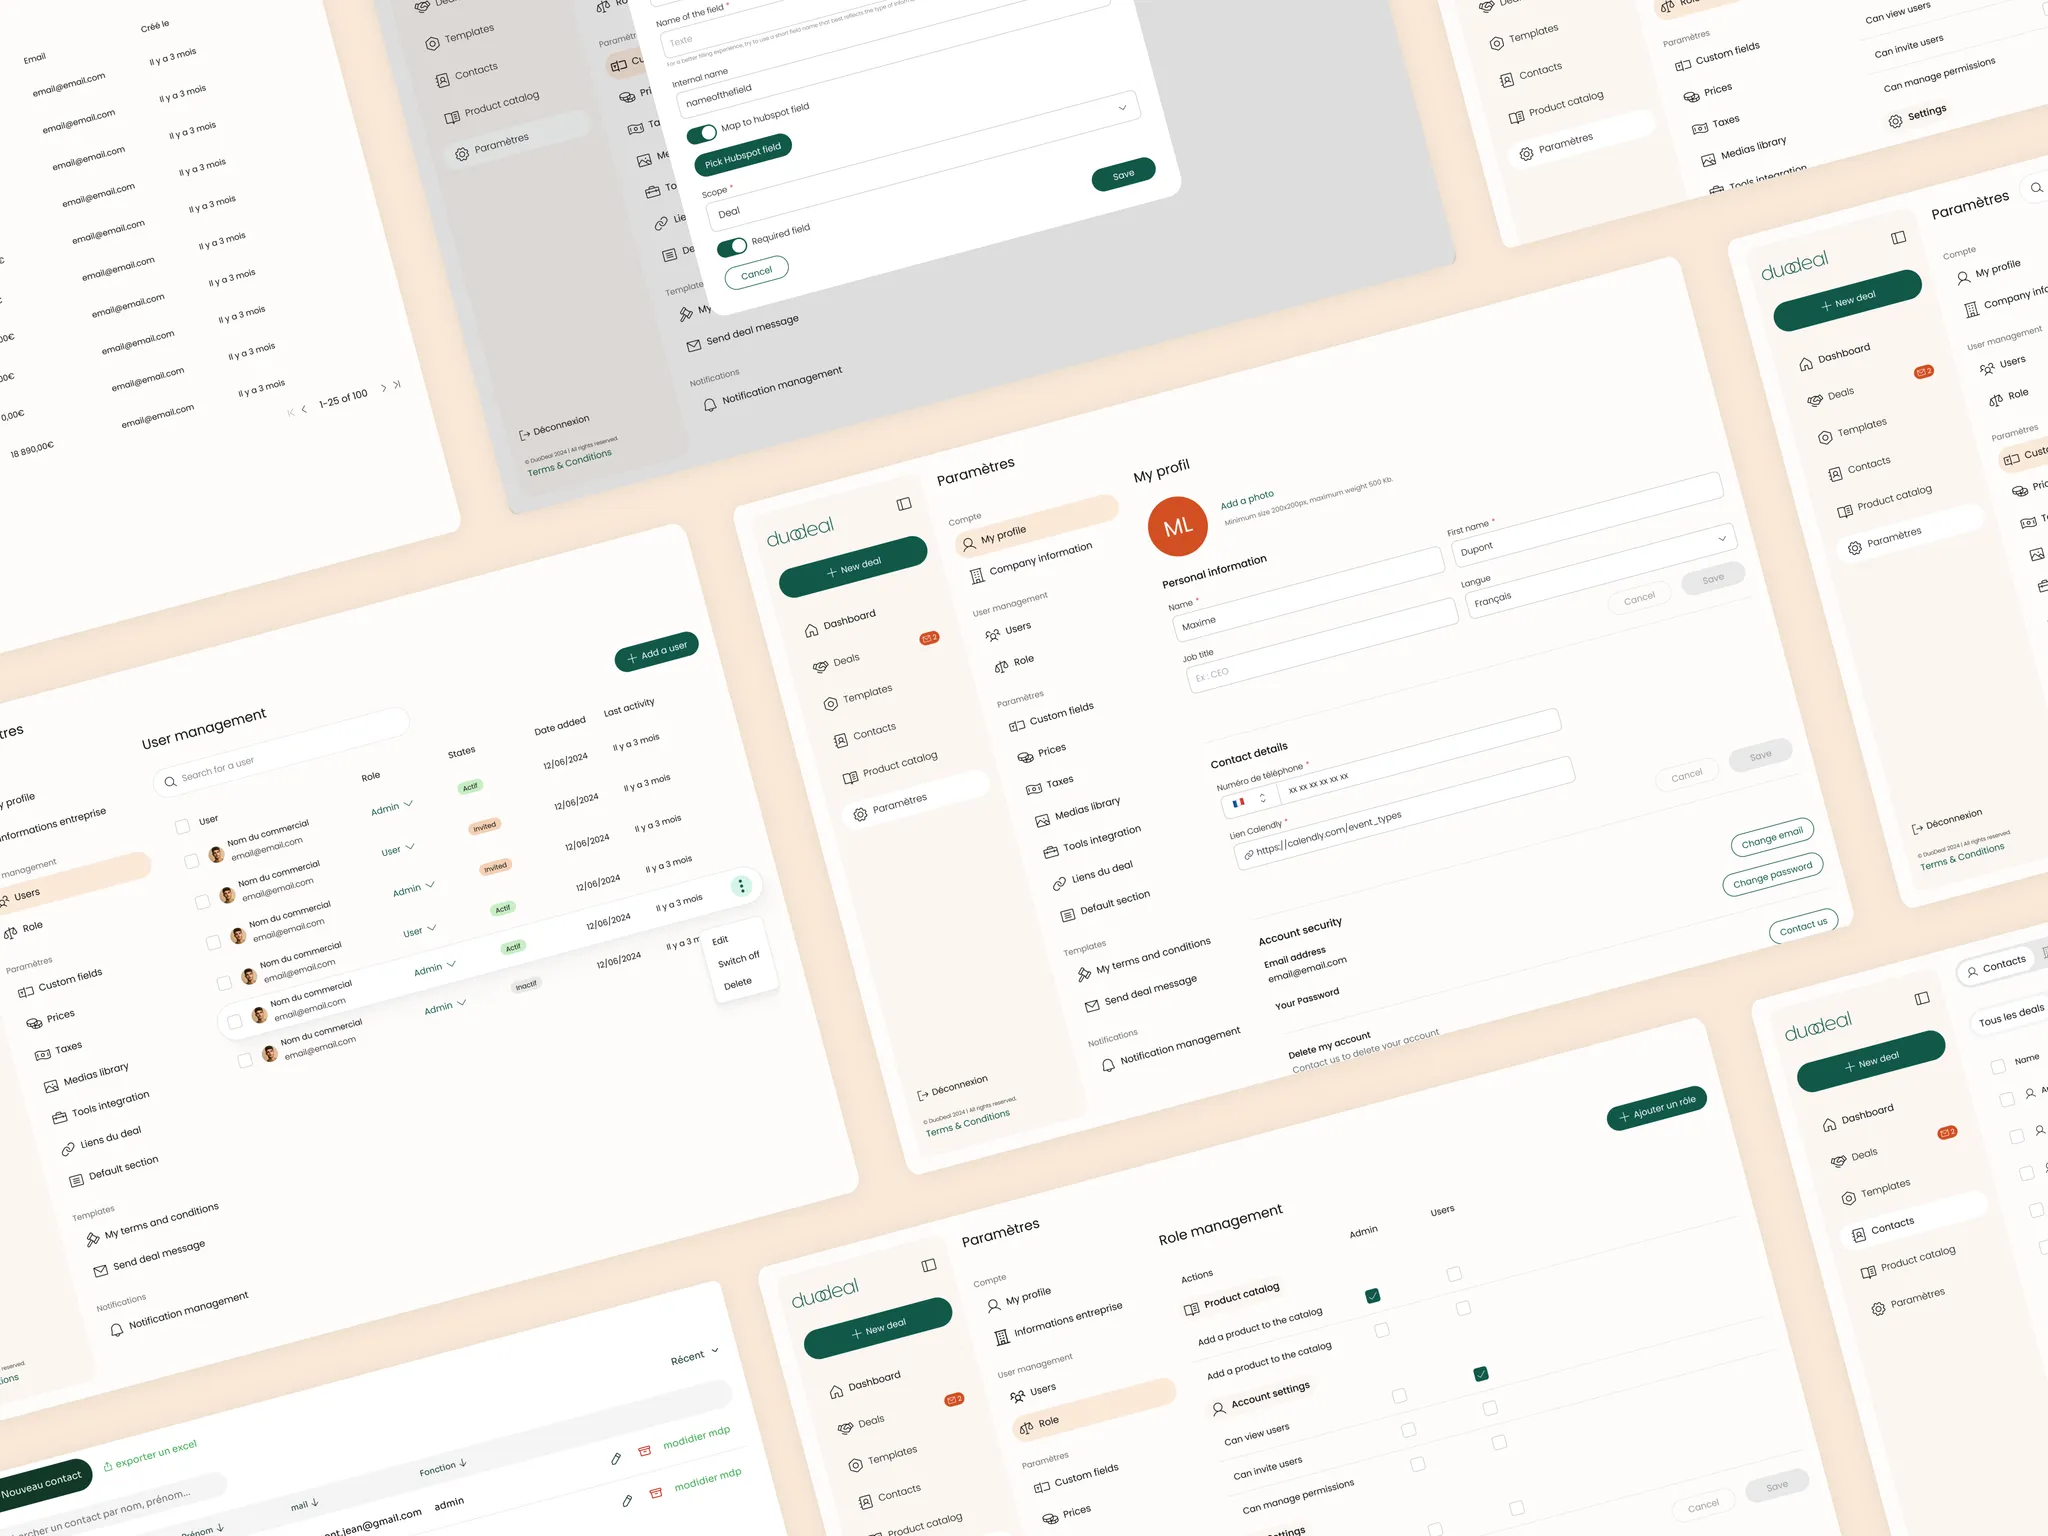The width and height of the screenshot is (2048, 1536).
Task: Select 'Company information' in the My profil window
Action: point(1031,562)
